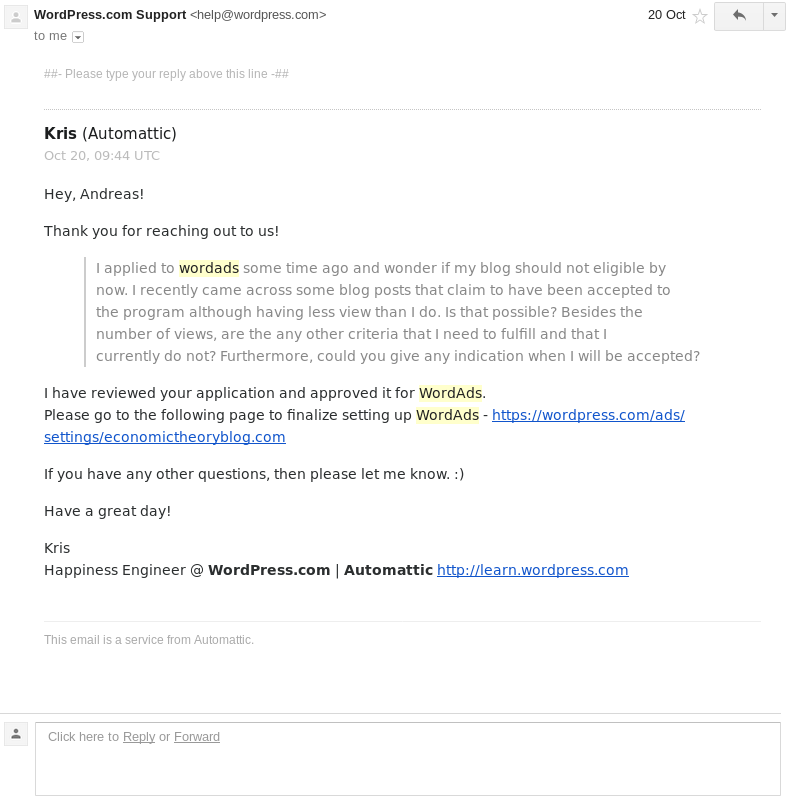Screen dimensions: 795x801
Task: Click the Oct 20, 09:44 UTC timestamp
Action: coord(102,156)
